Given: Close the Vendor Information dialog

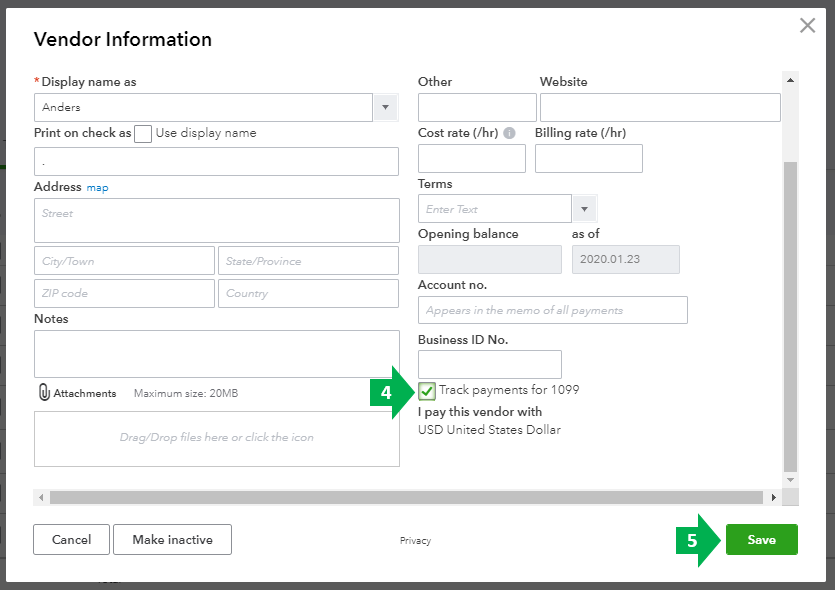Looking at the screenshot, I should (808, 26).
